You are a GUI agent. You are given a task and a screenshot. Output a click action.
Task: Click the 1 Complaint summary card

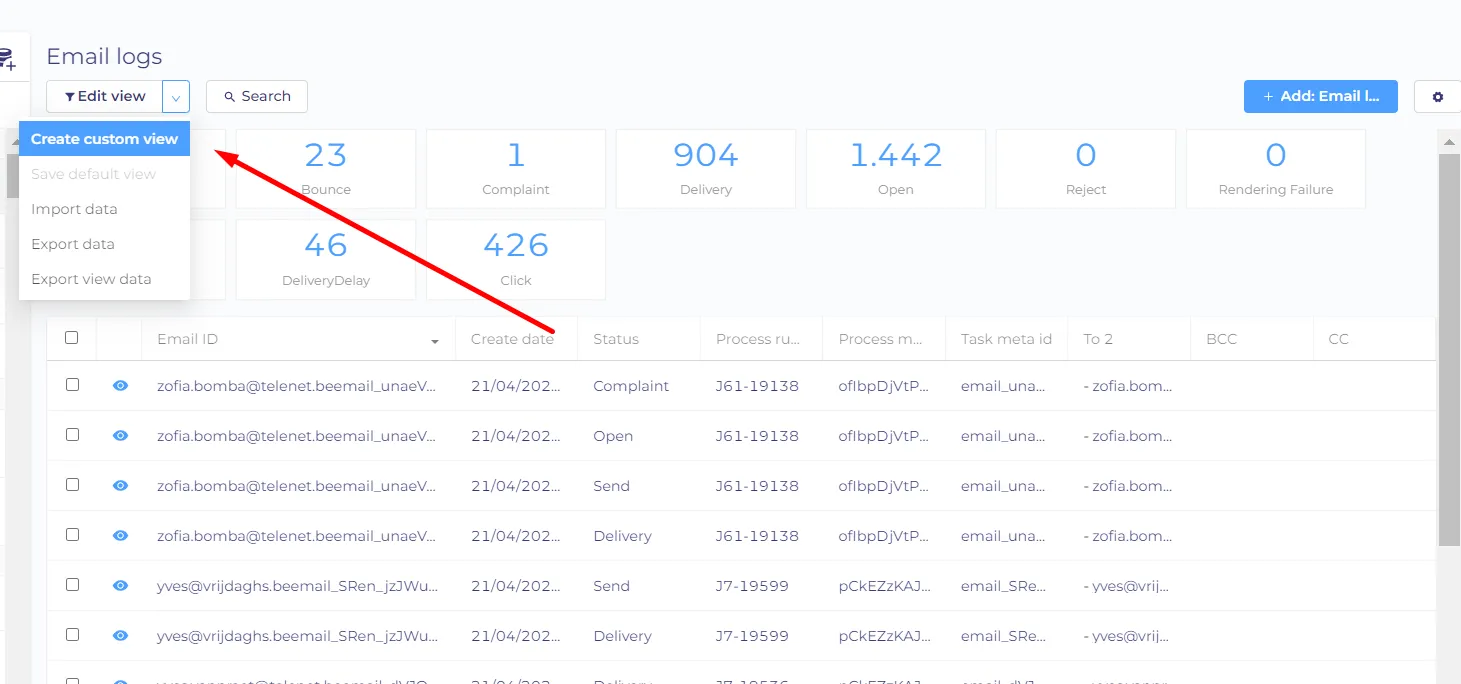tap(516, 169)
